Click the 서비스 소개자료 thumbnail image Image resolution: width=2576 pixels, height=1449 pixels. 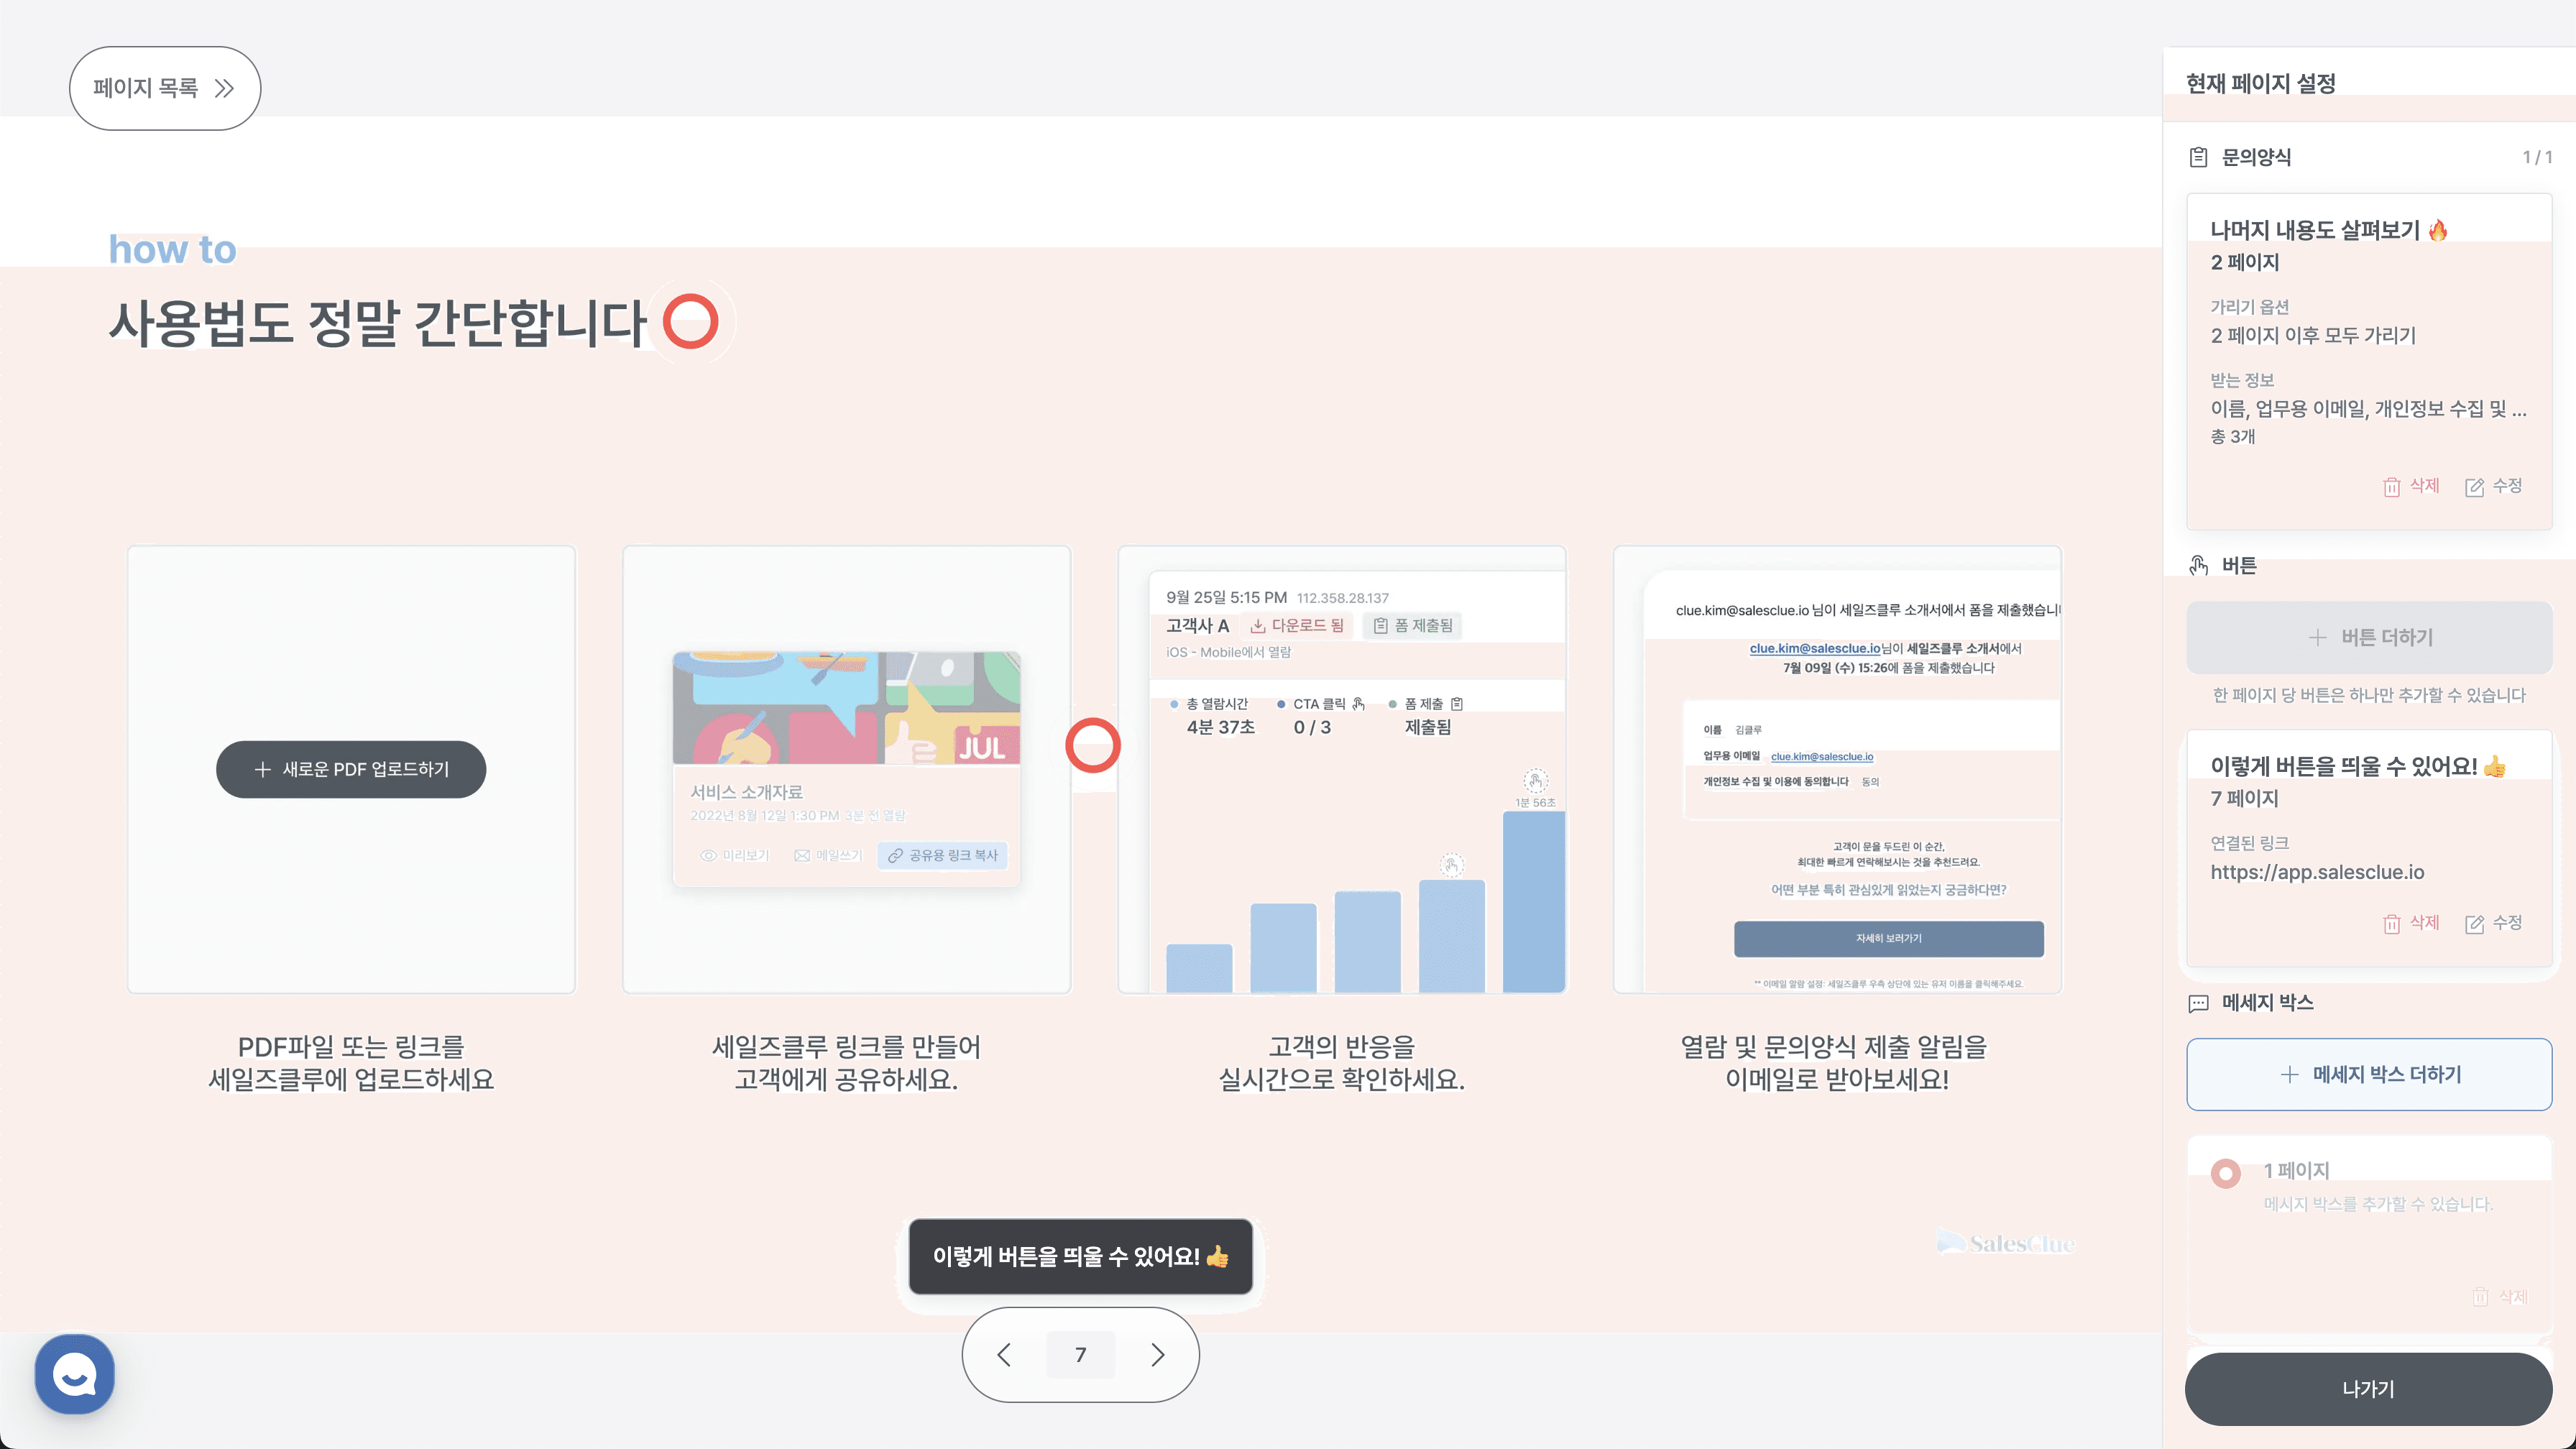(x=846, y=708)
